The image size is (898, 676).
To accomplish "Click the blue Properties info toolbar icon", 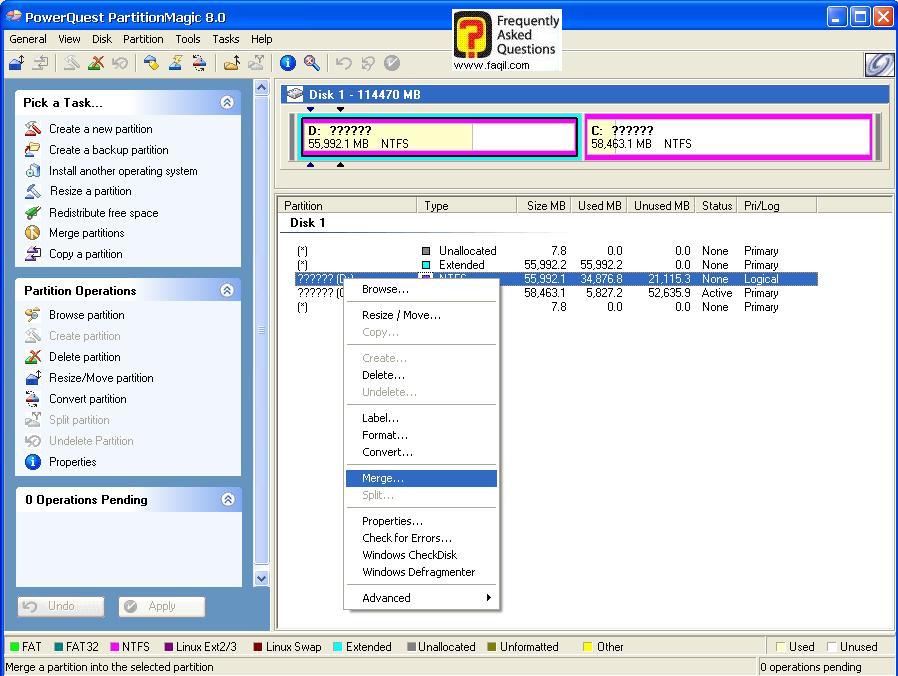I will (x=288, y=63).
